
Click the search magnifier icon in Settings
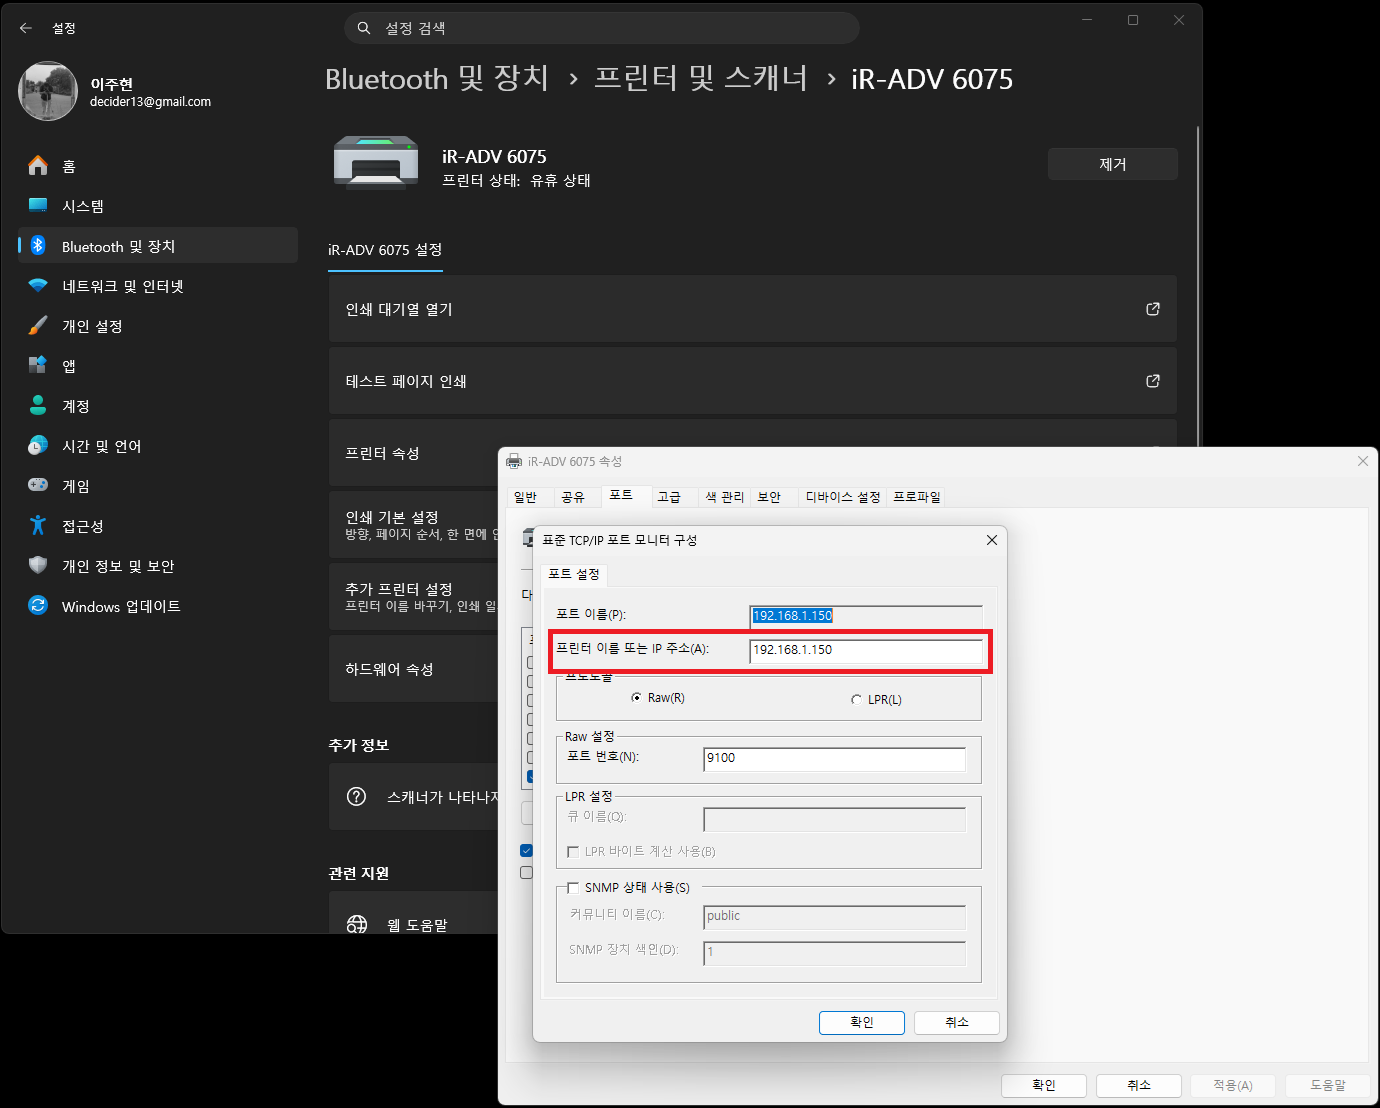[364, 28]
